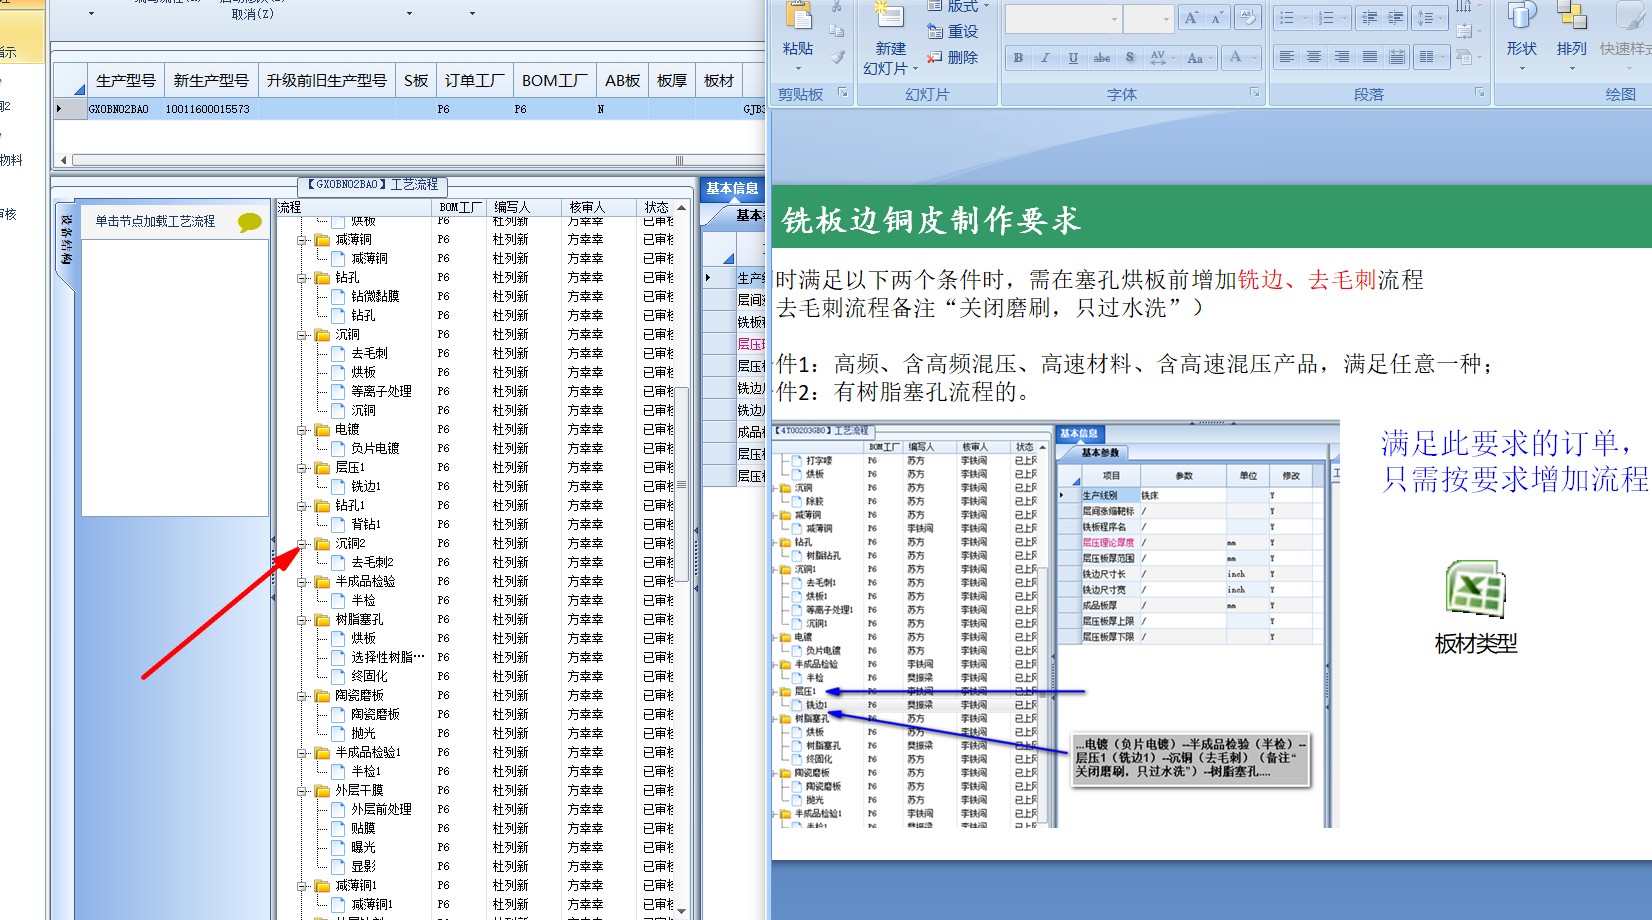Collapse the 沉铜2 tree node
Image resolution: width=1652 pixels, height=920 pixels.
coord(303,544)
